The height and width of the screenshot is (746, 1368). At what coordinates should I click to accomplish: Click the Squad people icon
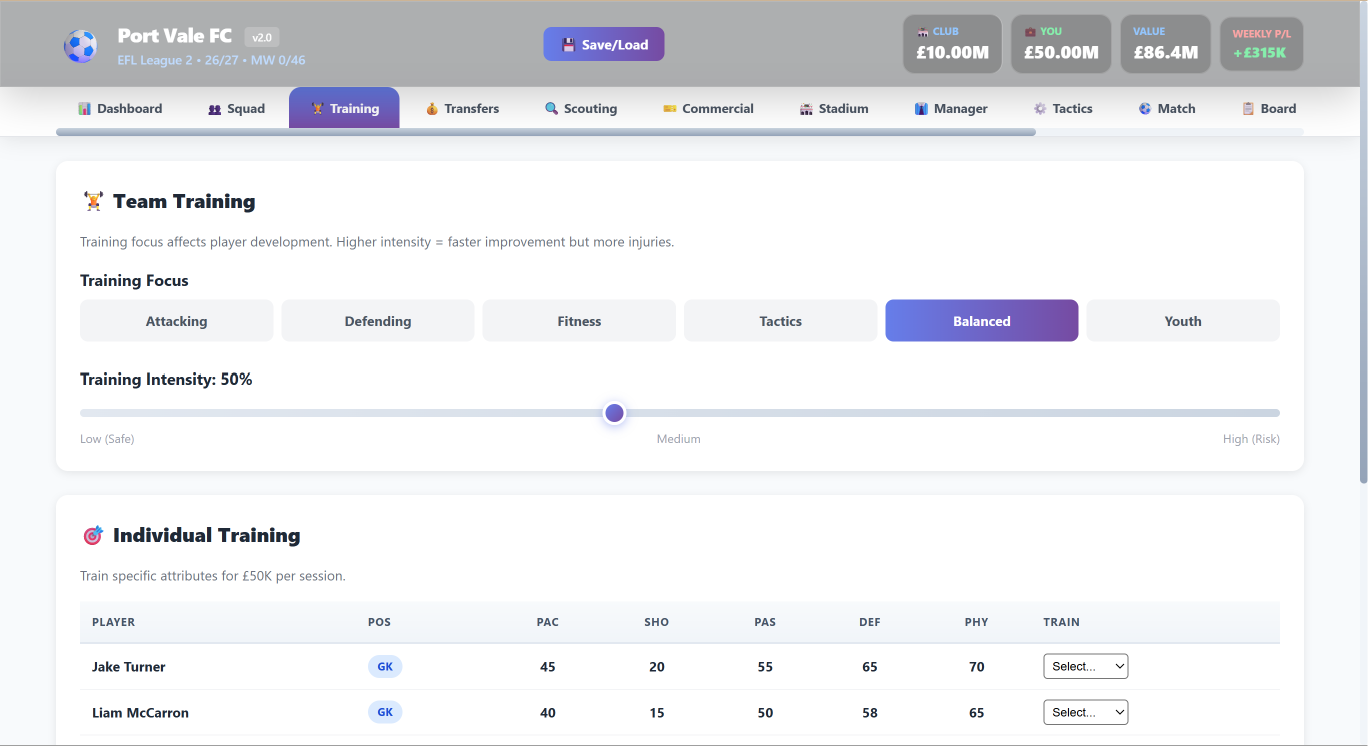(214, 109)
